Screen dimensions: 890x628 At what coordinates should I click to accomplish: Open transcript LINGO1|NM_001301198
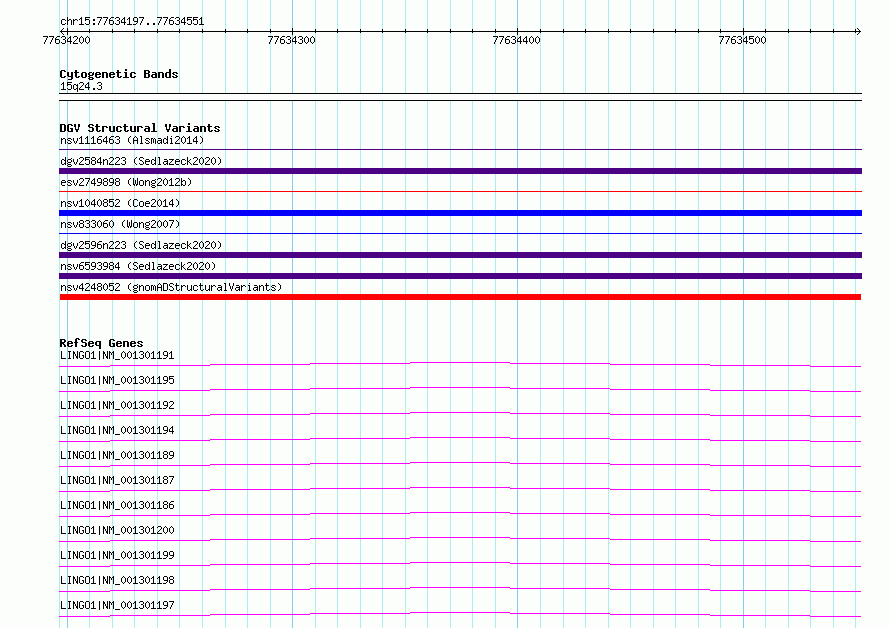point(117,580)
